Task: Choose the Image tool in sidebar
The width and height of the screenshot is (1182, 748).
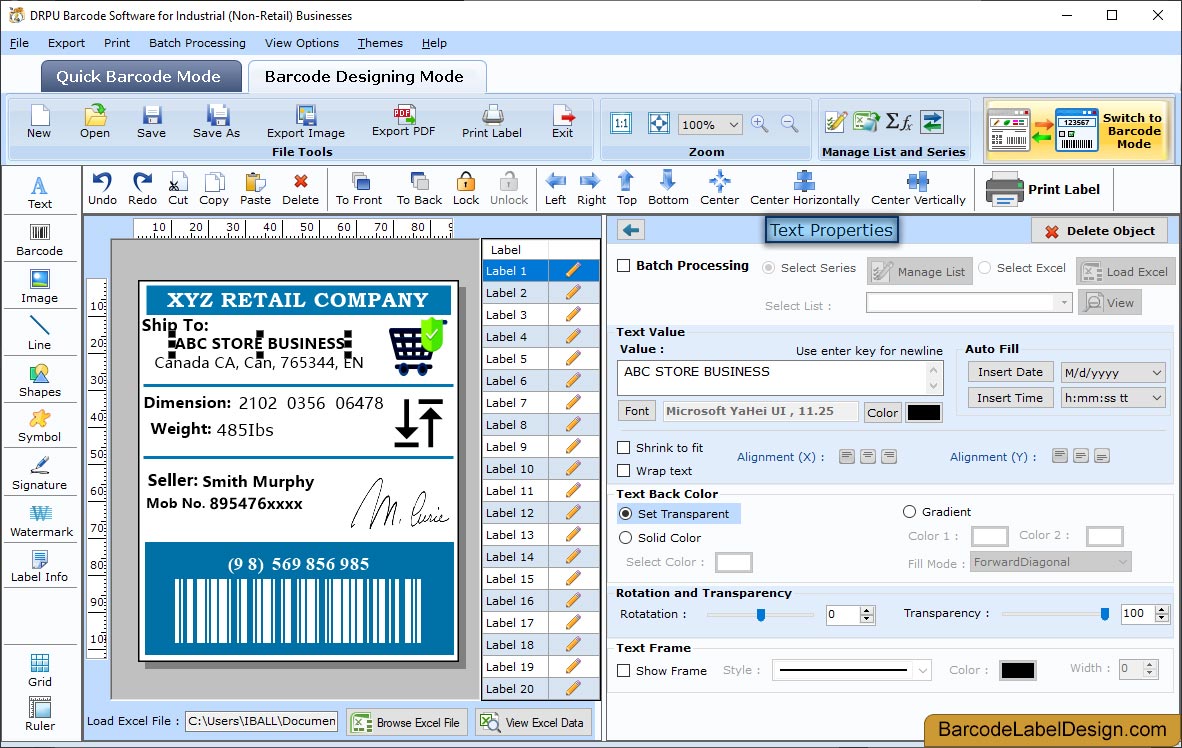Action: click(x=39, y=287)
